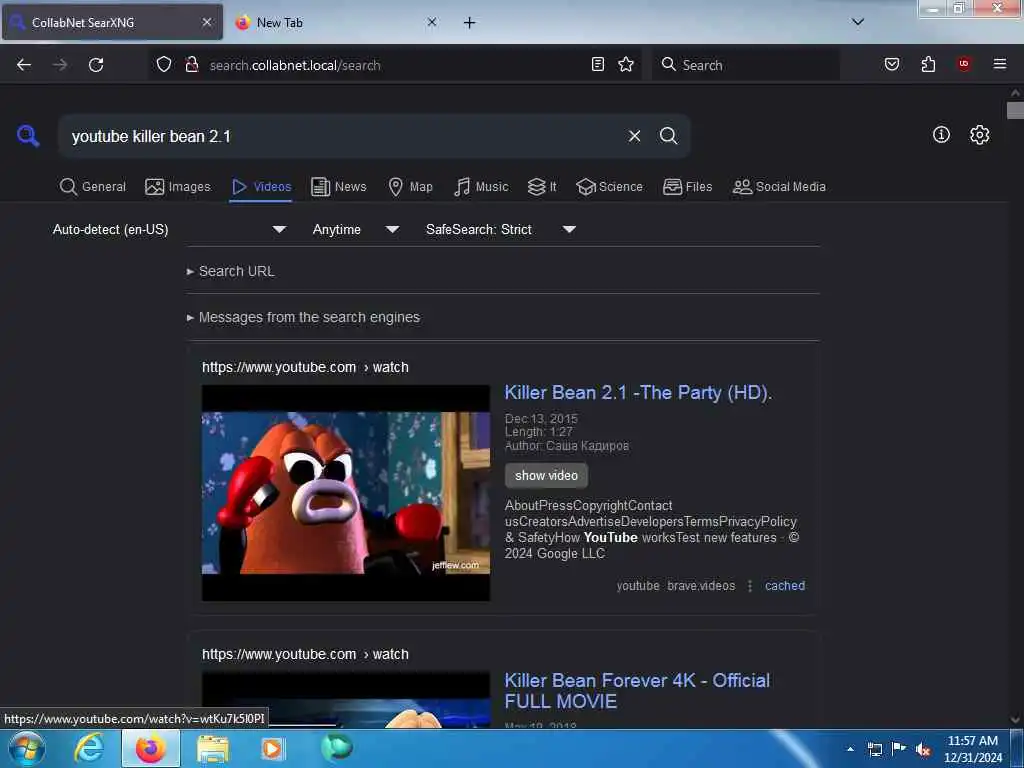Switch to the Music search tab
This screenshot has width=1024, height=768.
481,187
